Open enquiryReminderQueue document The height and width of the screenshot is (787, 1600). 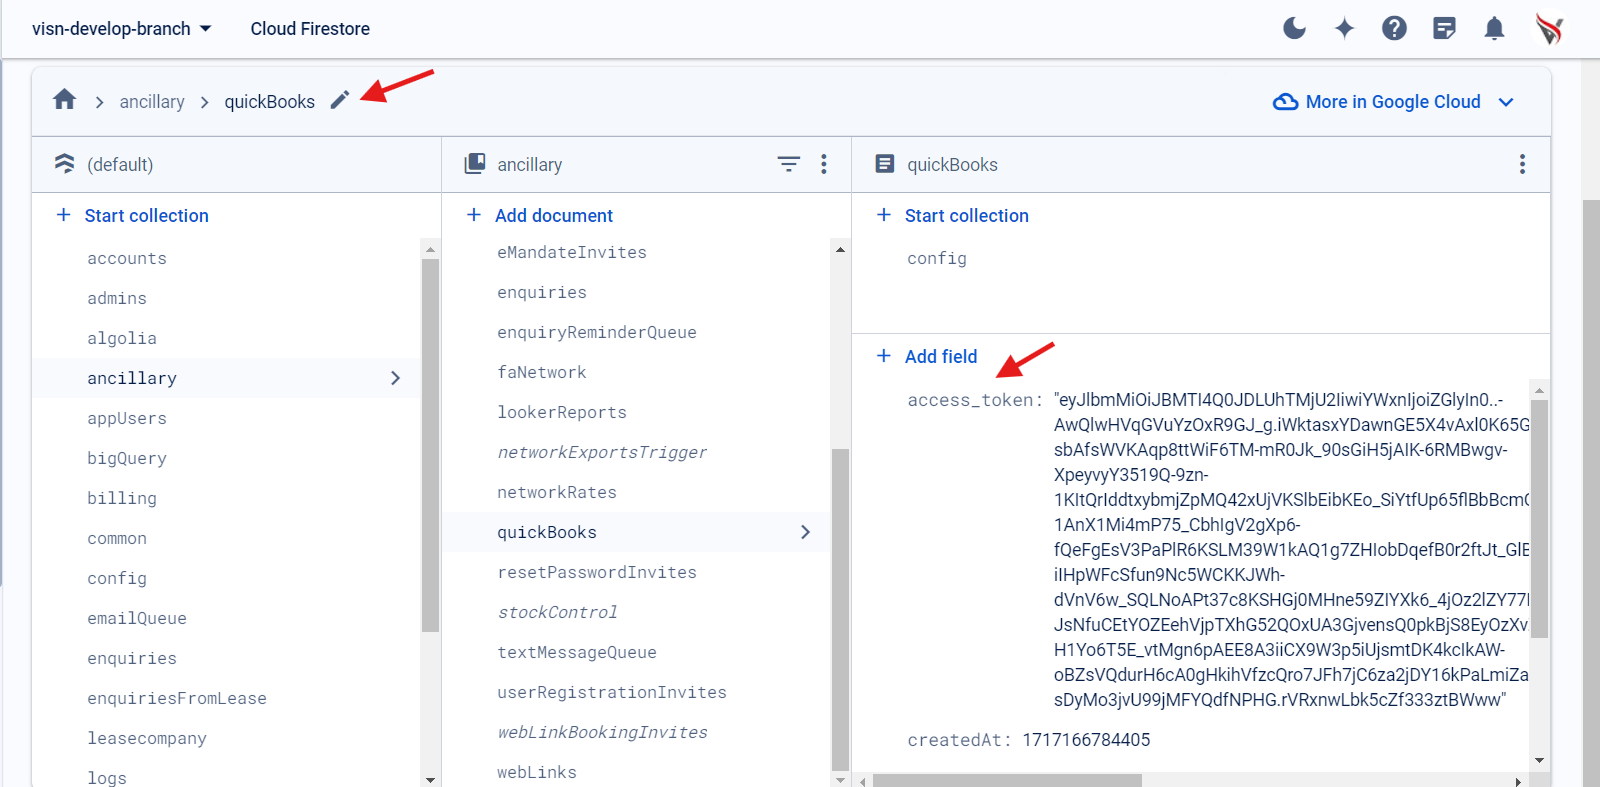[597, 332]
